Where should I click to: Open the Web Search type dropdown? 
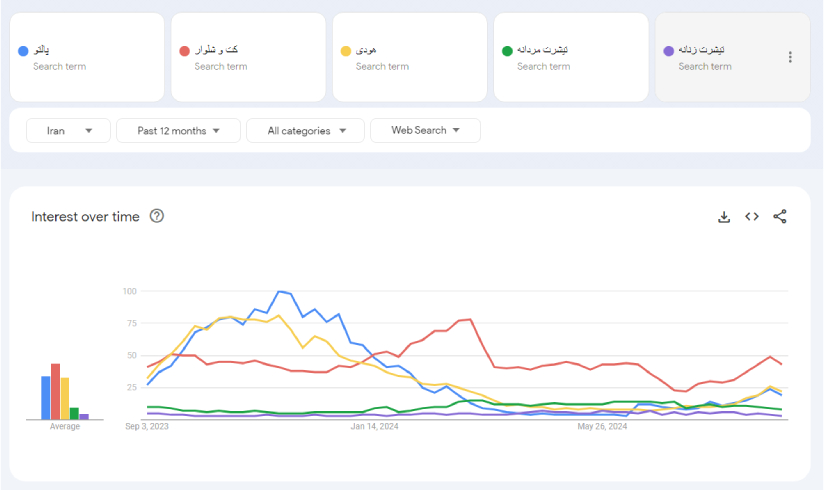coord(425,130)
